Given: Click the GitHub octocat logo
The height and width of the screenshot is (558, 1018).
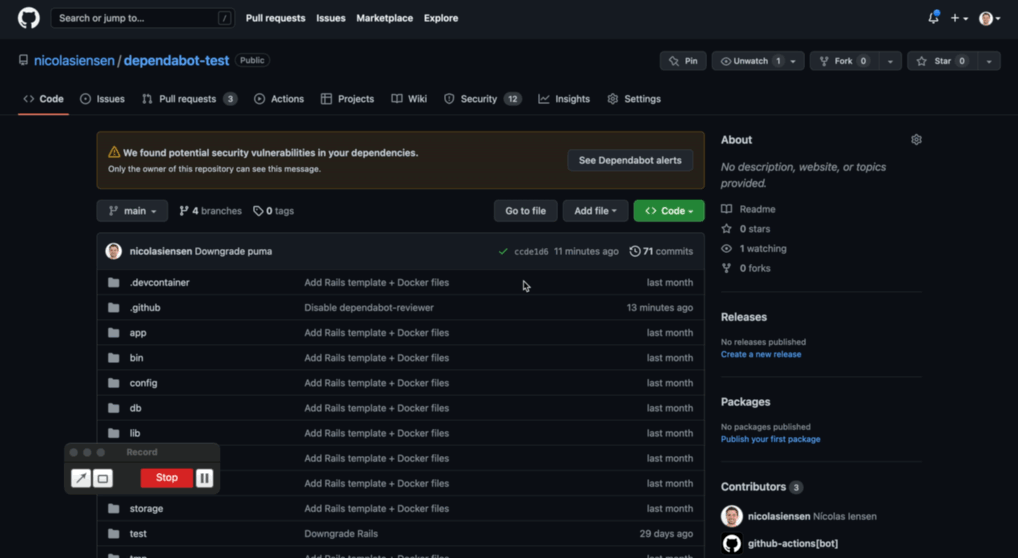Looking at the screenshot, I should (x=29, y=18).
